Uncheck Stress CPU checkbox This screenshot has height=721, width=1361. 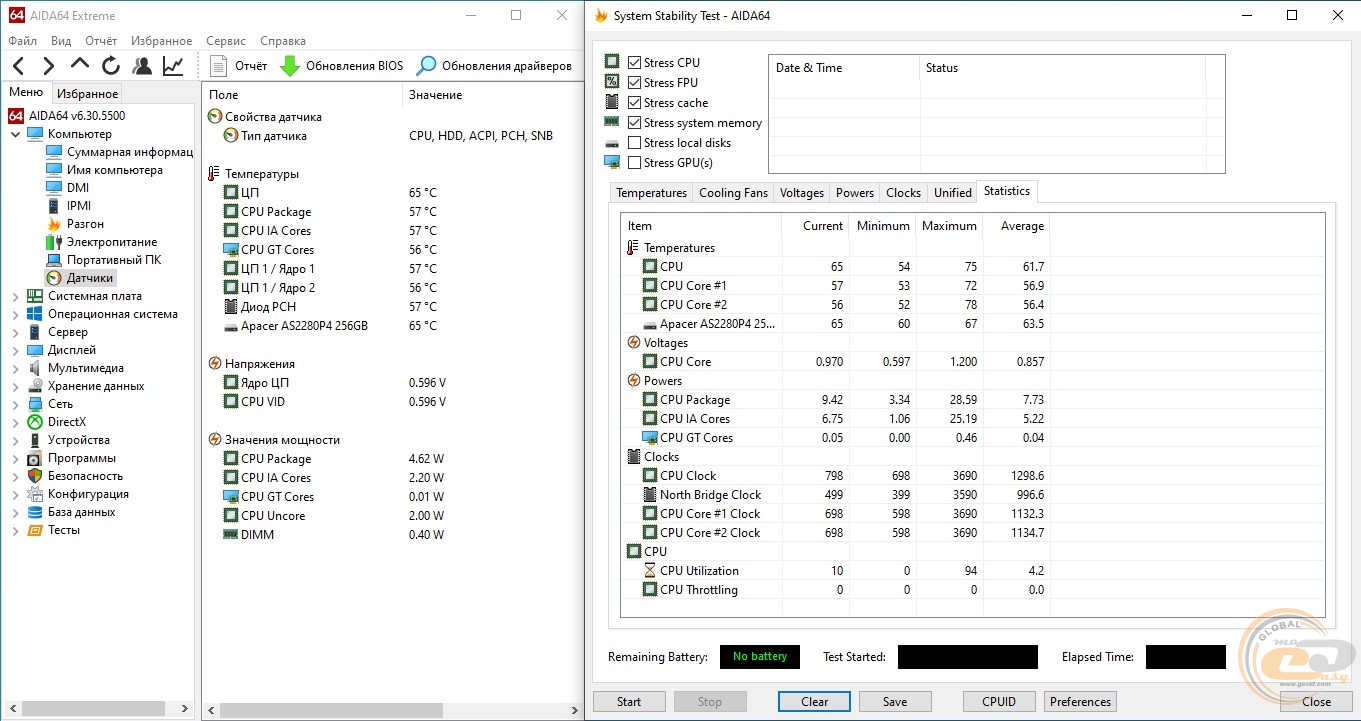coord(634,62)
